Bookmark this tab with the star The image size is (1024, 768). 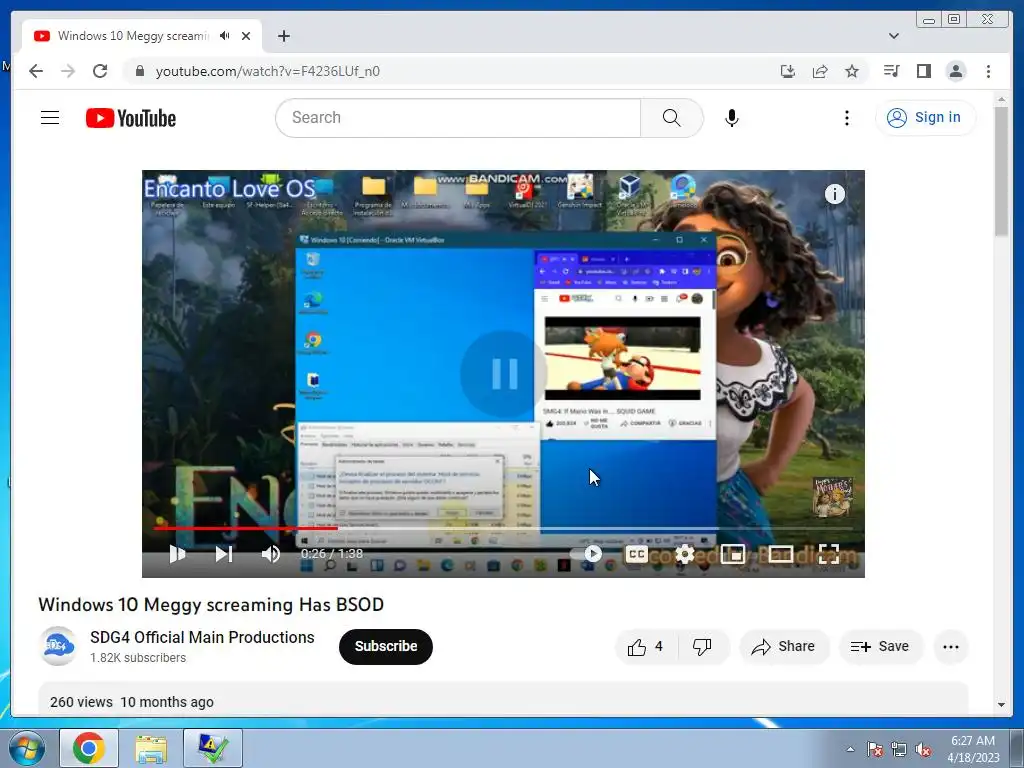click(852, 71)
